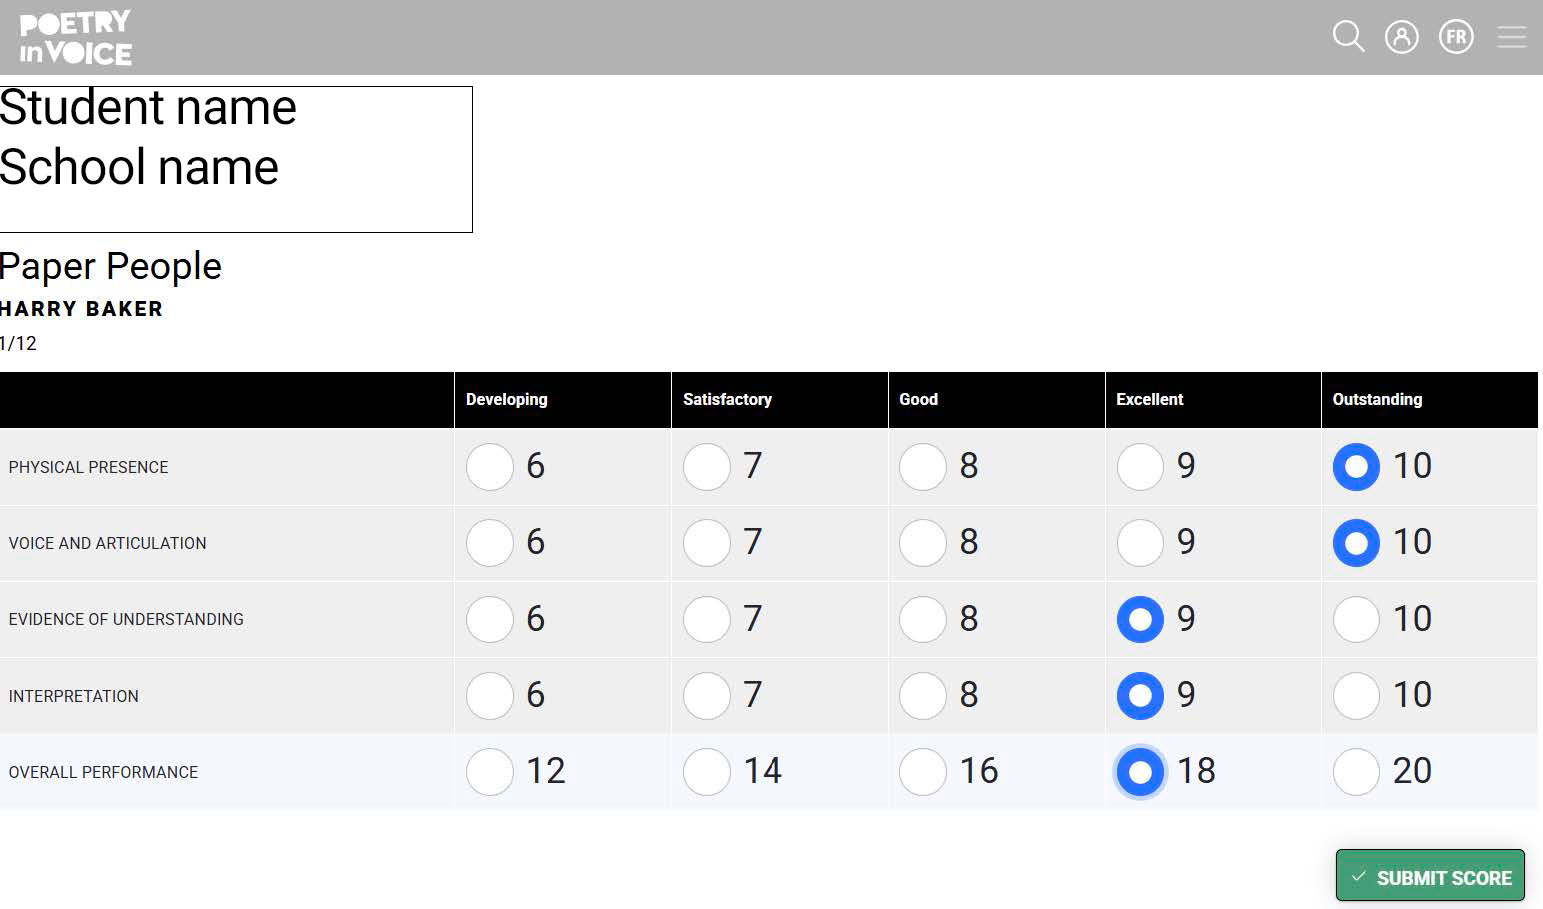This screenshot has height=909, width=1543.
Task: Select 7 for Voice and Articulation
Action: [707, 543]
